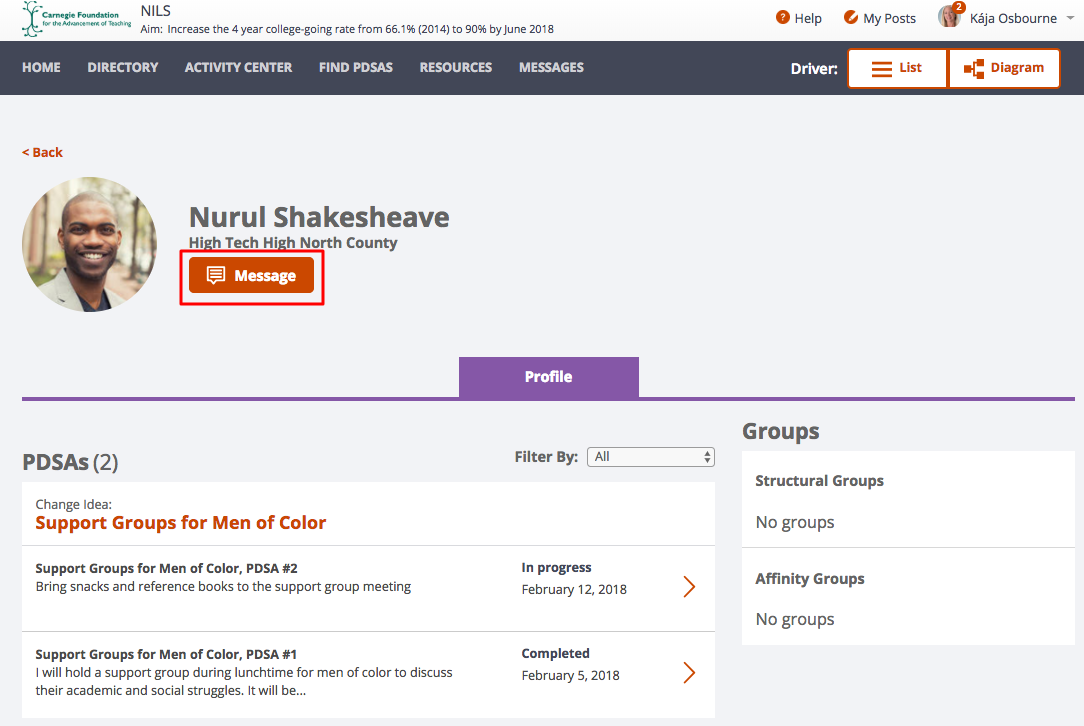Open the Help link
This screenshot has width=1084, height=726.
coord(807,19)
